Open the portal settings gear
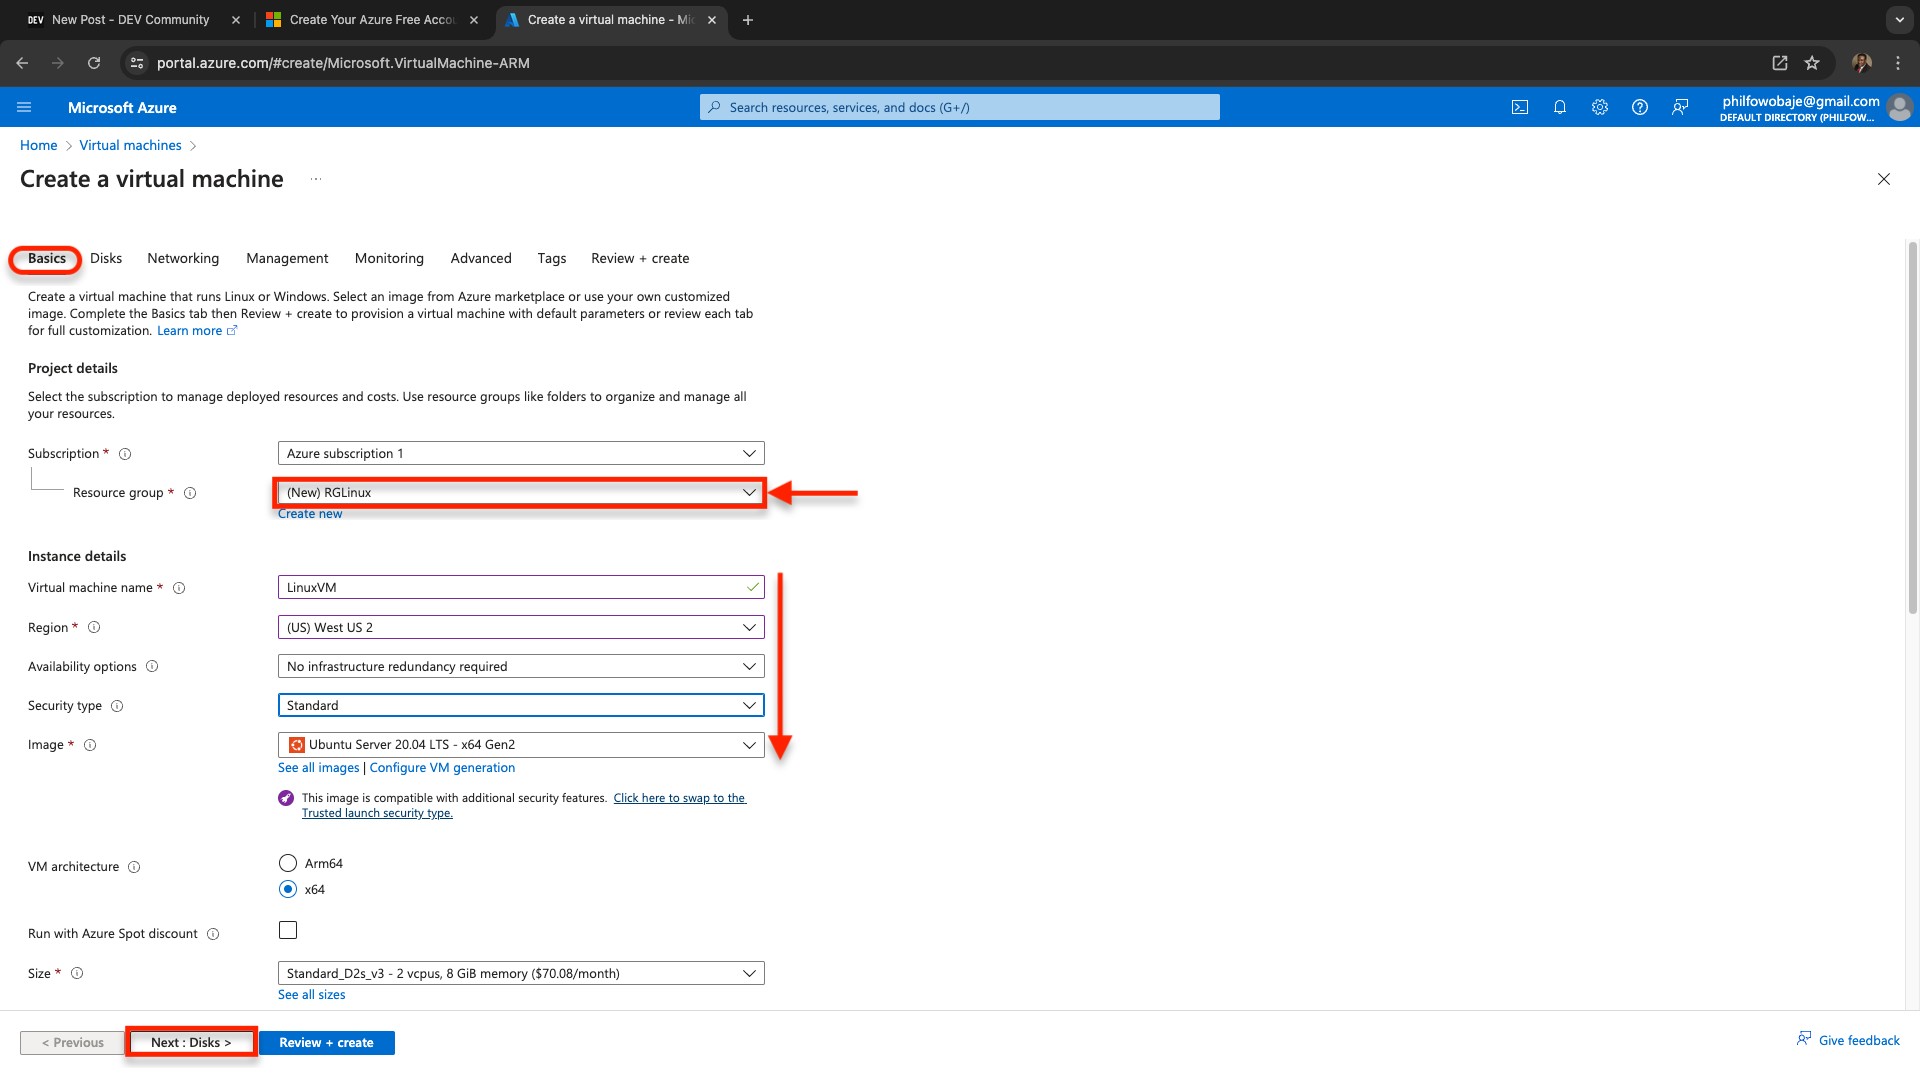Screen dimensions: 1920x1080 (x=1599, y=107)
